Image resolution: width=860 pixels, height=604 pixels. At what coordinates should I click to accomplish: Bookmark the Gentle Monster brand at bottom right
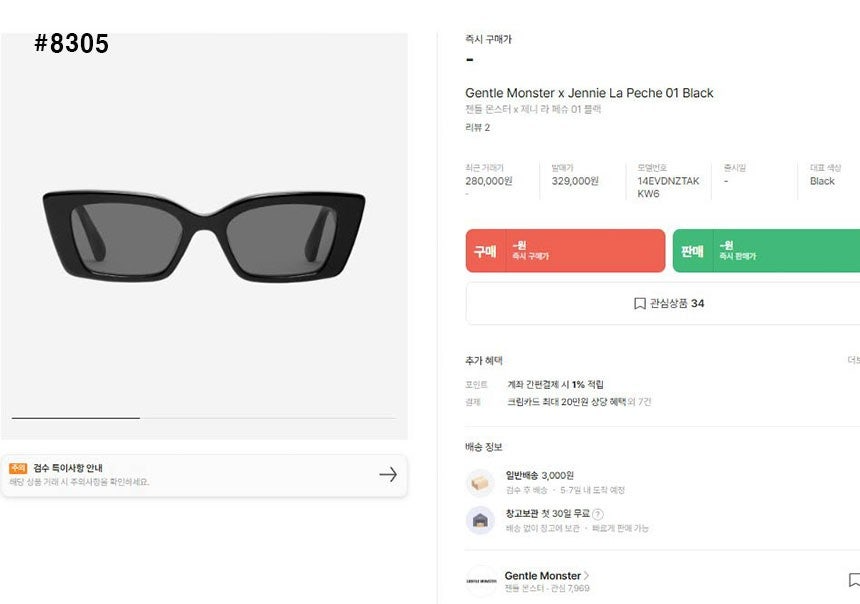[x=854, y=580]
